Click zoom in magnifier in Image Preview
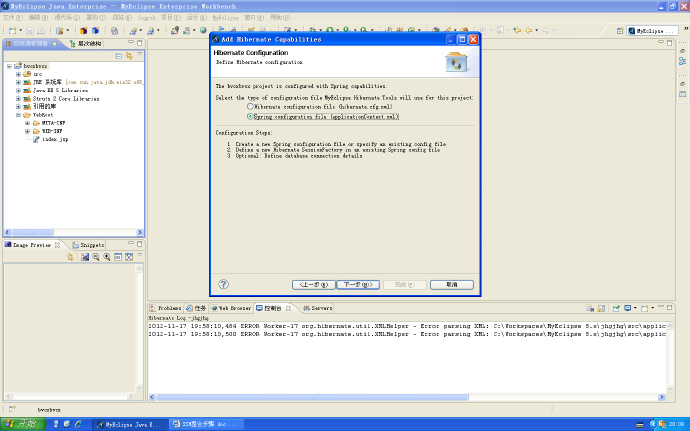The height and width of the screenshot is (431, 690). pyautogui.click(x=107, y=257)
